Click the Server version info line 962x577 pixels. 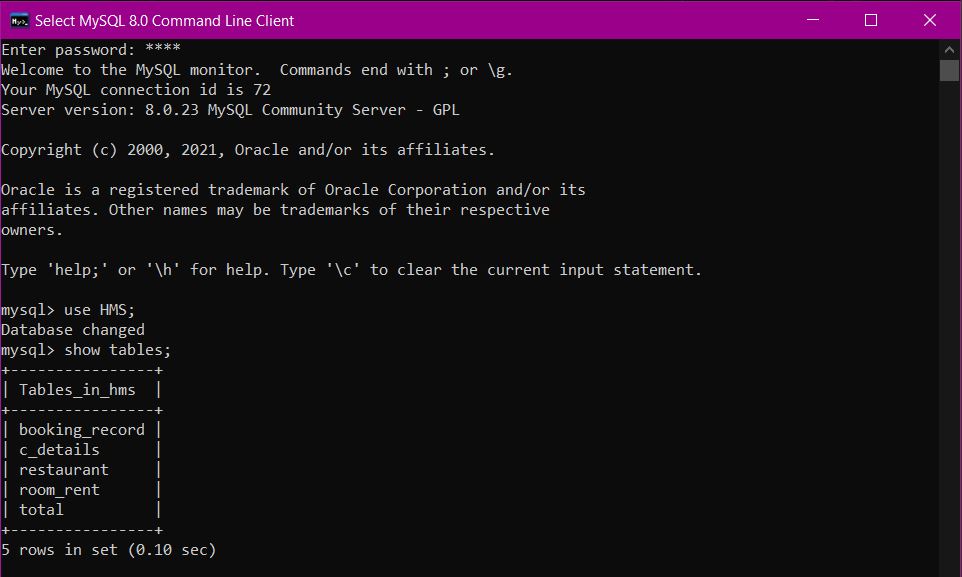tap(230, 109)
